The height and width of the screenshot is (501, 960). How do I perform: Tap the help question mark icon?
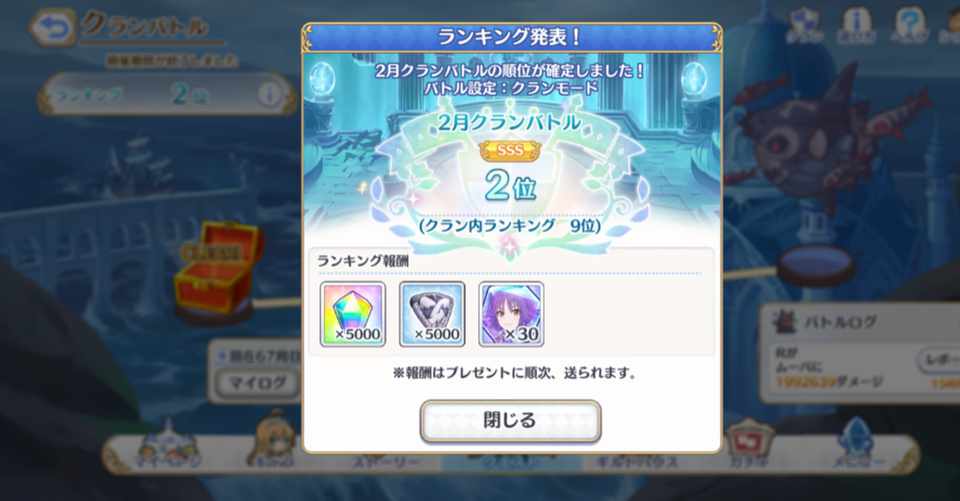pos(909,26)
